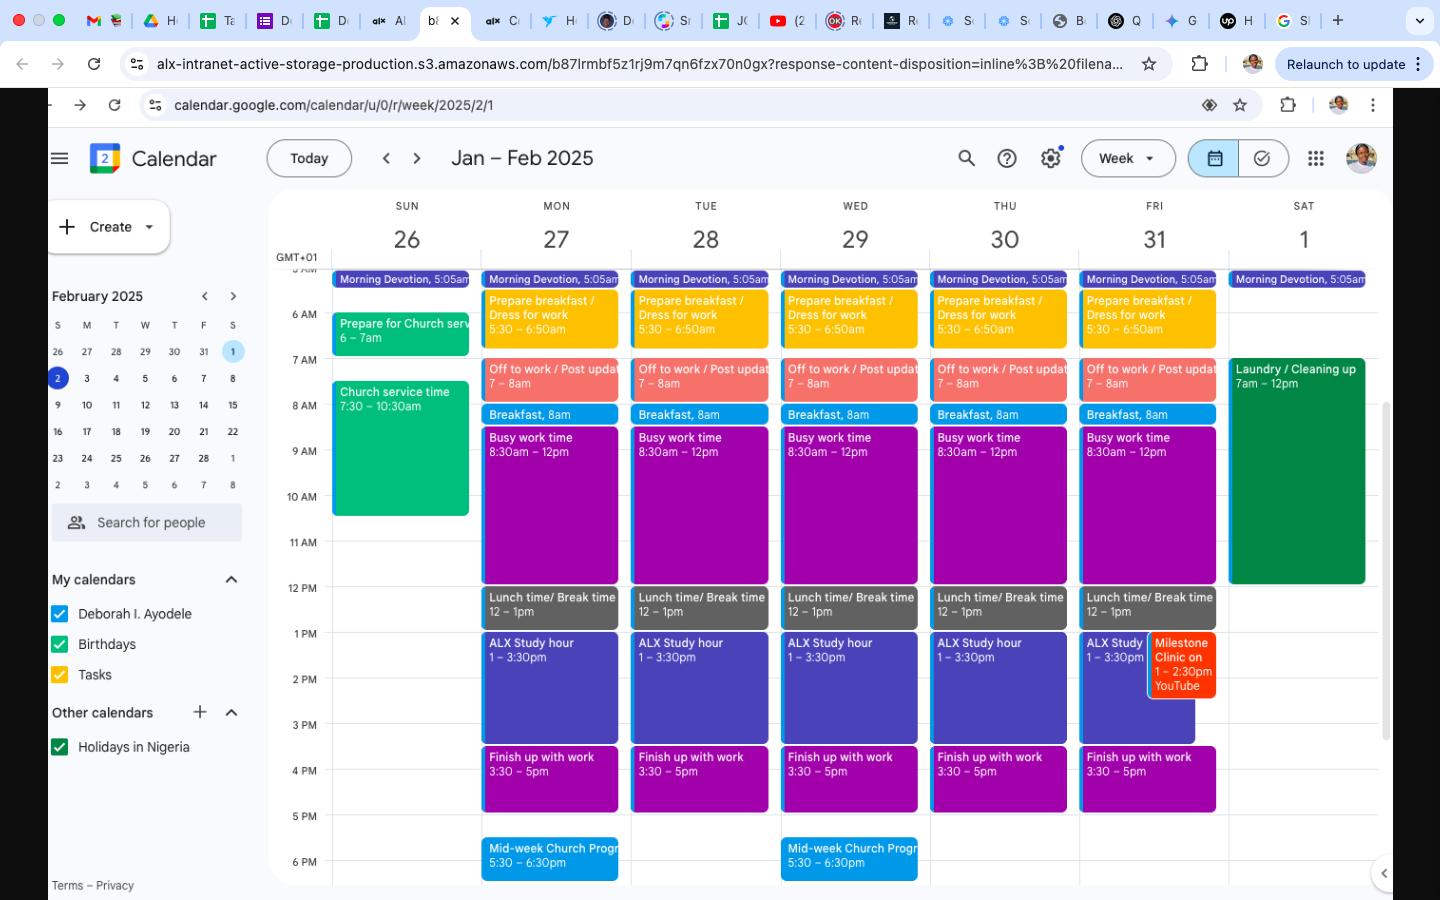Toggle the Birthdays calendar checkbox
The width and height of the screenshot is (1440, 900).
coord(60,644)
